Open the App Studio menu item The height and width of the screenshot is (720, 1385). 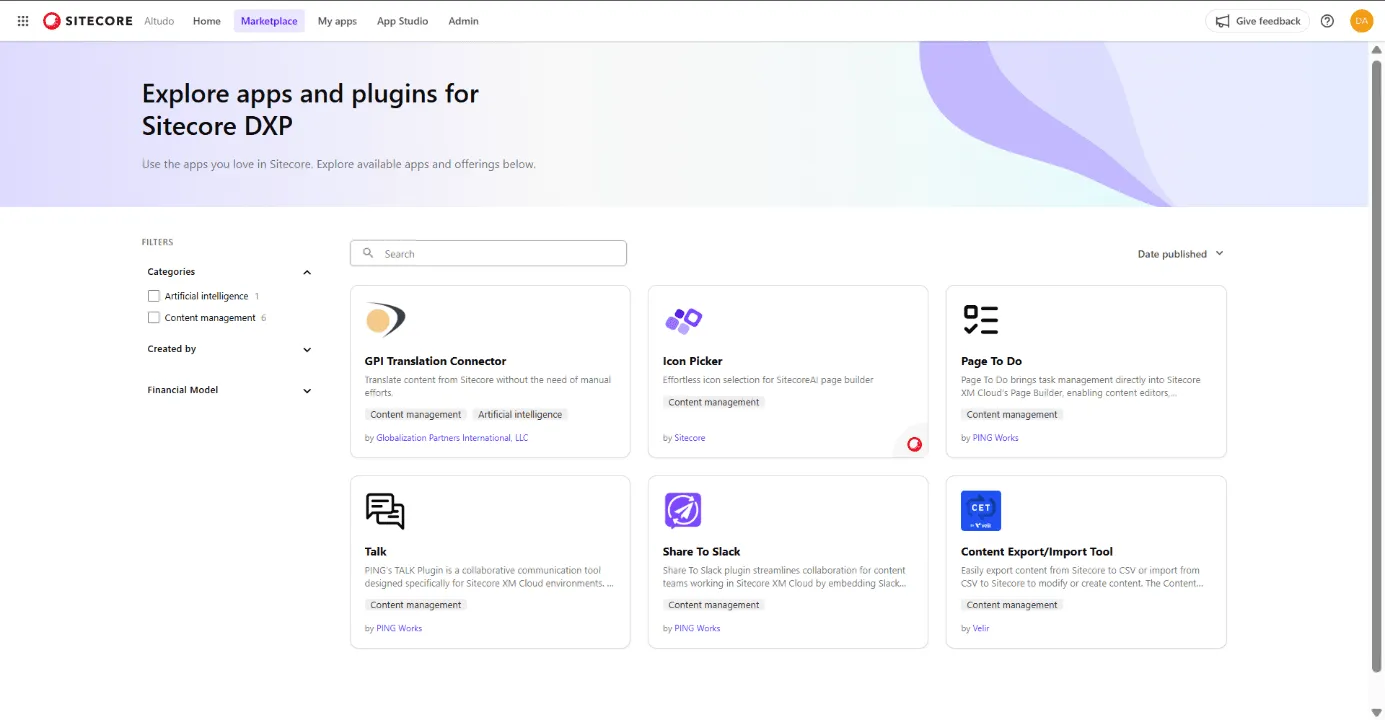click(x=402, y=20)
